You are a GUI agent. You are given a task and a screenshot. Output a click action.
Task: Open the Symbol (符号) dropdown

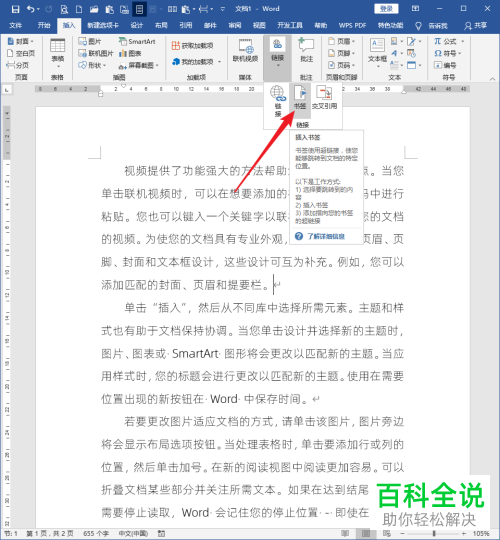point(447,53)
